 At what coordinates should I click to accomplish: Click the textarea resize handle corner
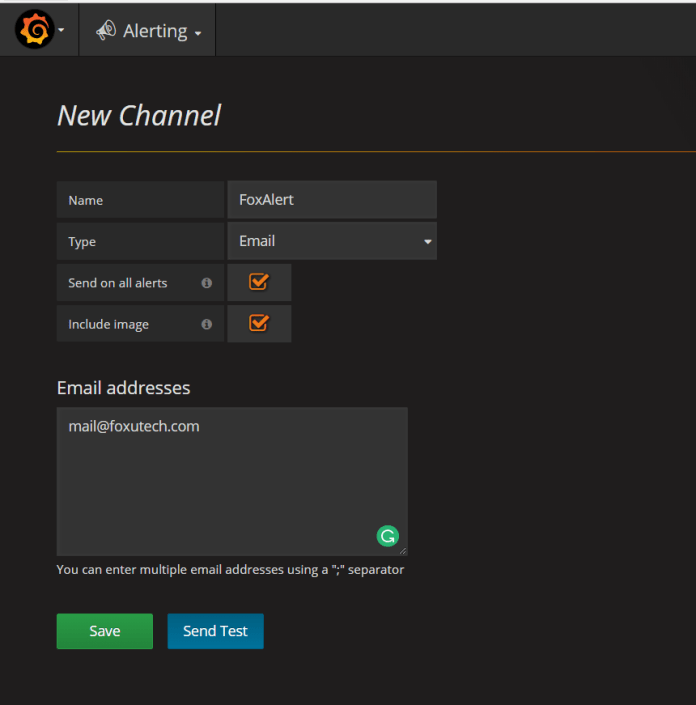pos(403,551)
